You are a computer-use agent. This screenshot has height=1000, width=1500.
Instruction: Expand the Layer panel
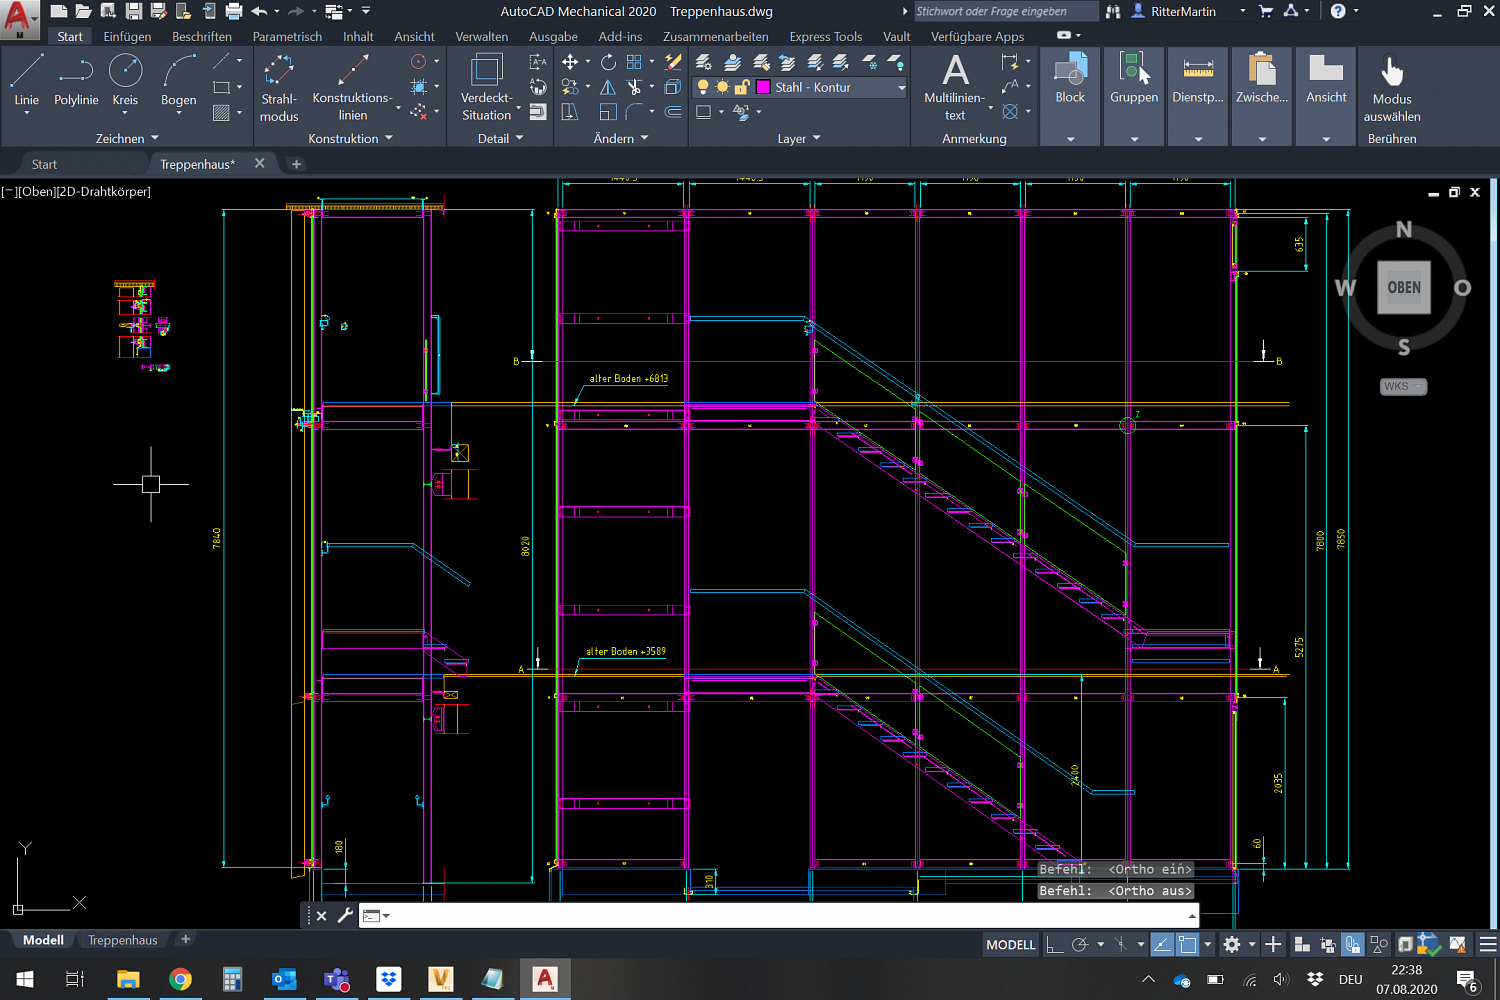point(799,138)
